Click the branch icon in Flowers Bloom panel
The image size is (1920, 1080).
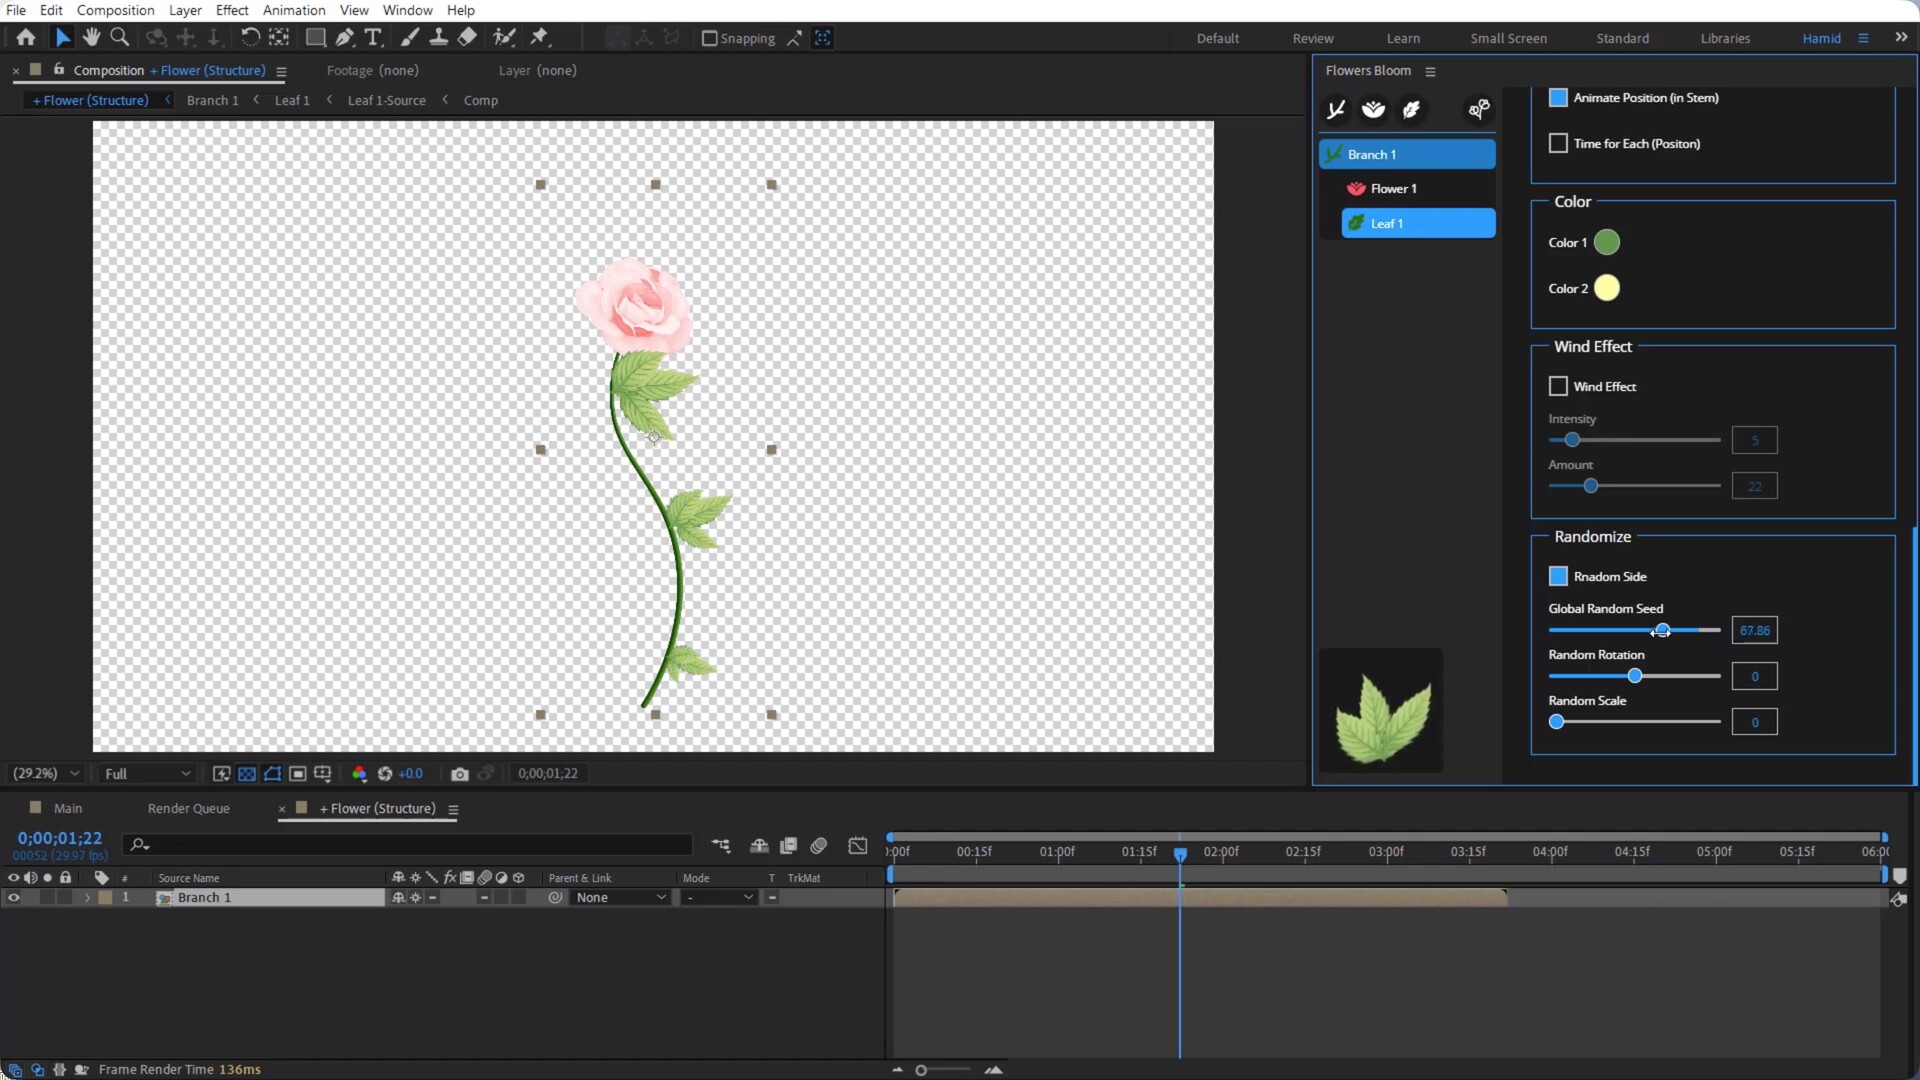click(x=1336, y=109)
